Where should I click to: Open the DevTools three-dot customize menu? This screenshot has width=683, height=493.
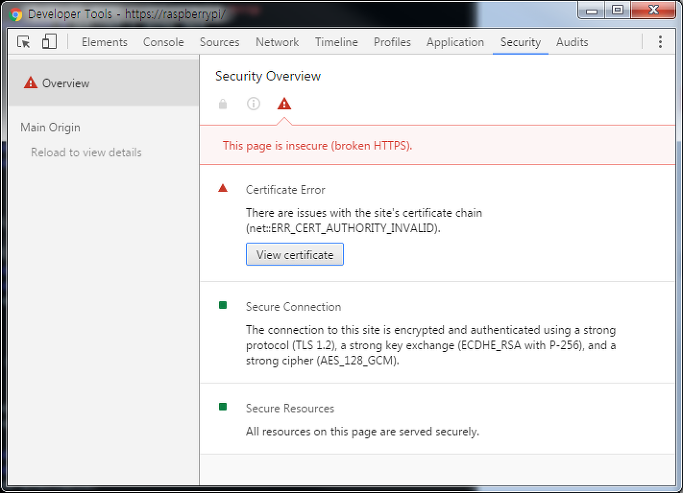[660, 42]
